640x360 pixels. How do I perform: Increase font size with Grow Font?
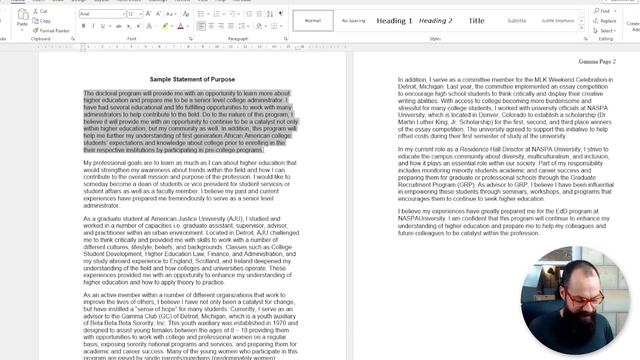click(149, 14)
